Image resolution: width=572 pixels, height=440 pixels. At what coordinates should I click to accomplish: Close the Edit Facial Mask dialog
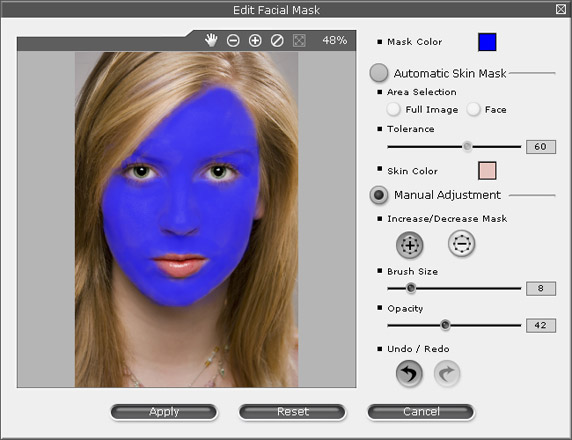pyautogui.click(x=561, y=9)
